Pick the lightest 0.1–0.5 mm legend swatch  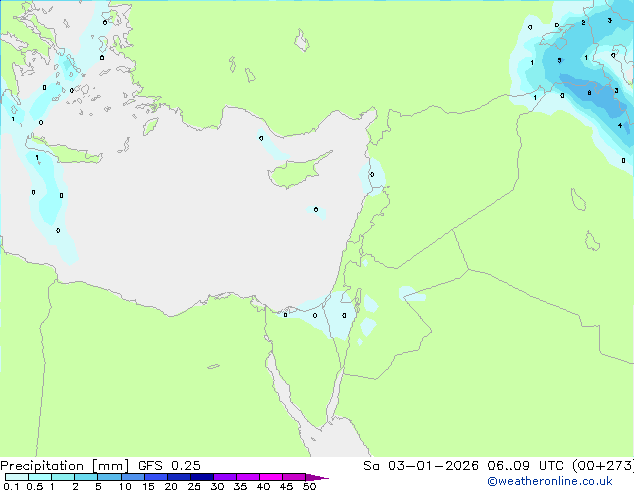[17, 477]
